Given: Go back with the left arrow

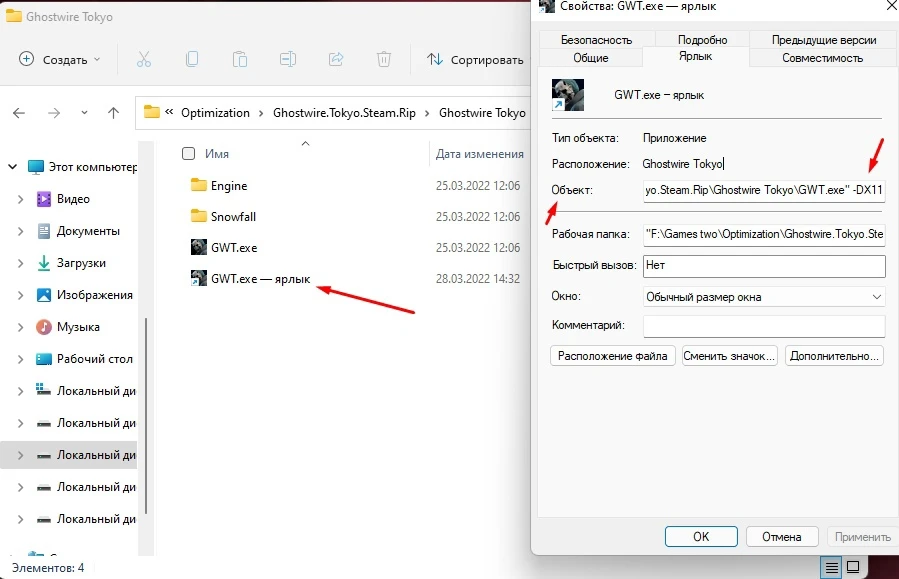Looking at the screenshot, I should (x=19, y=113).
